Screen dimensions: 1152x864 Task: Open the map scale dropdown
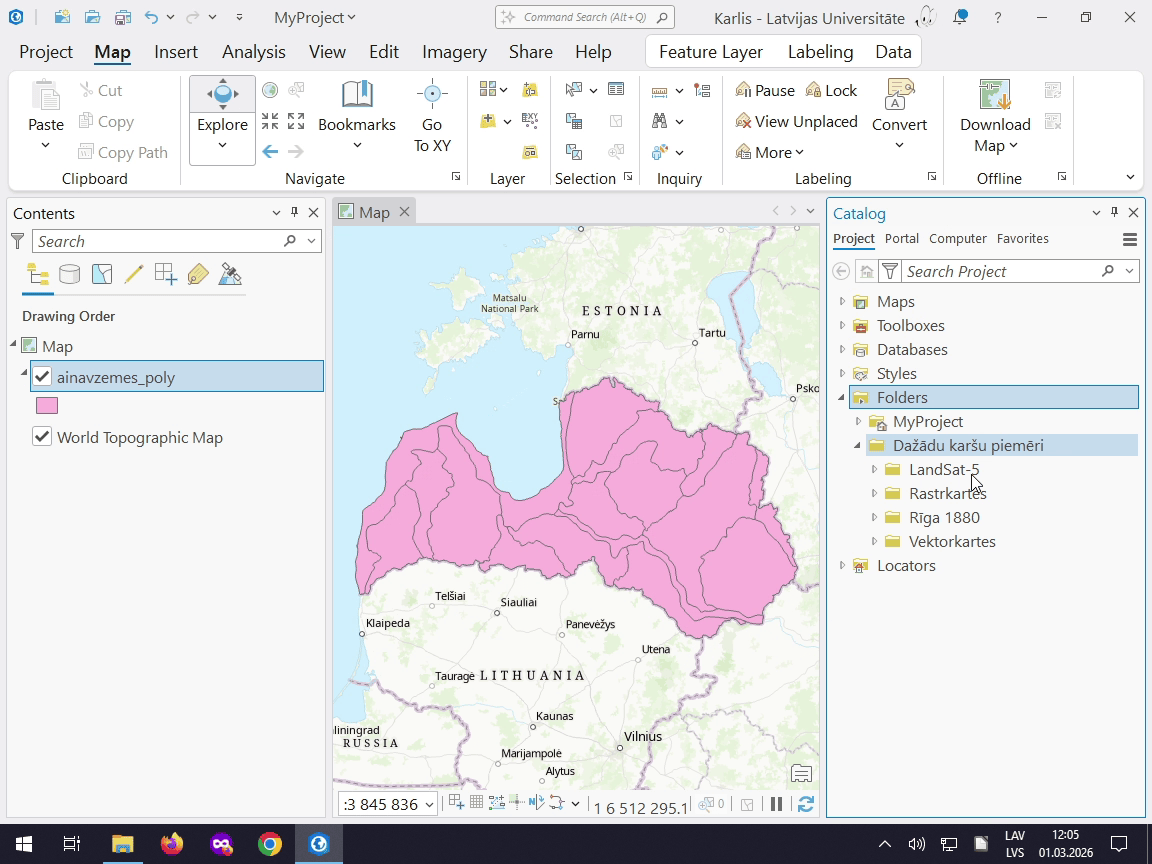pos(430,804)
